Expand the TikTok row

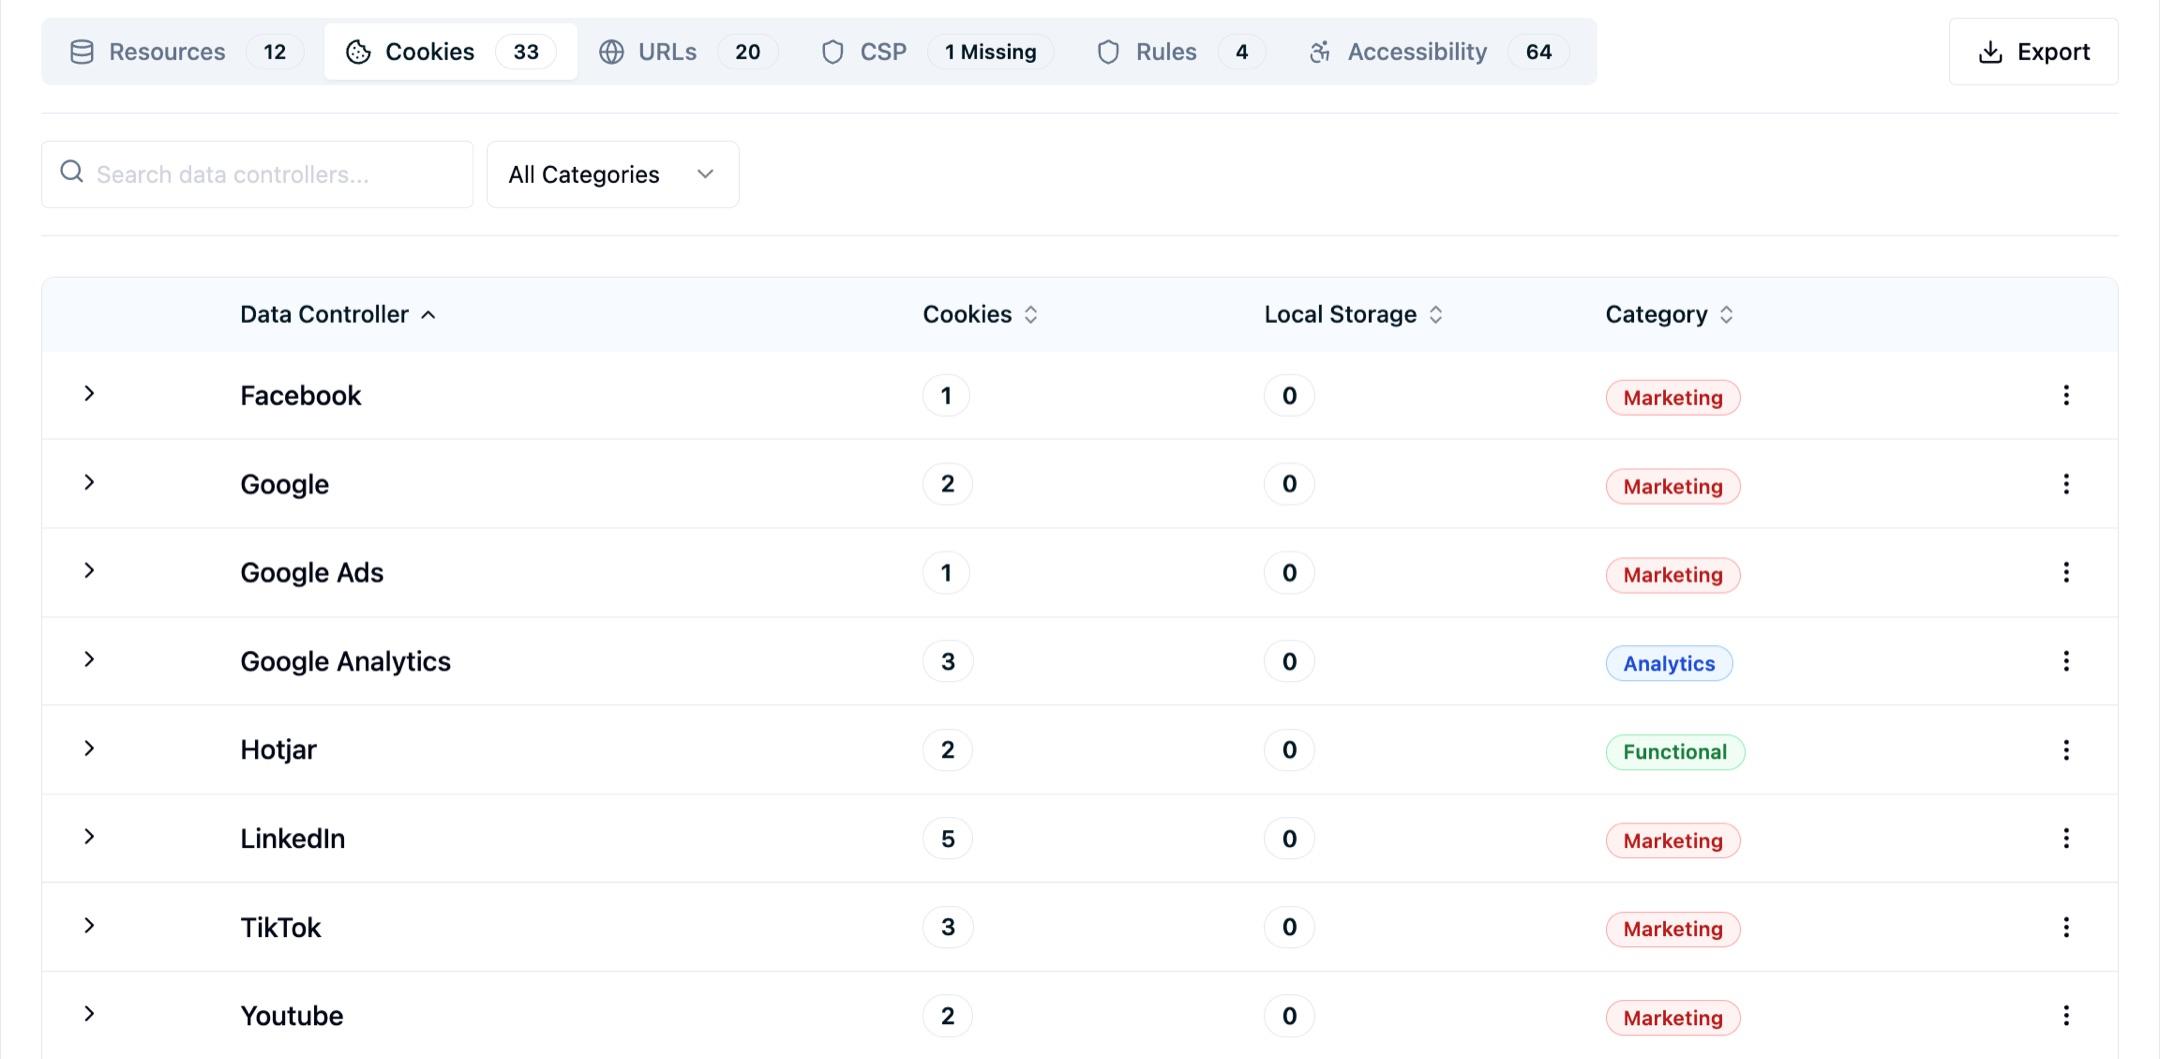pyautogui.click(x=89, y=926)
